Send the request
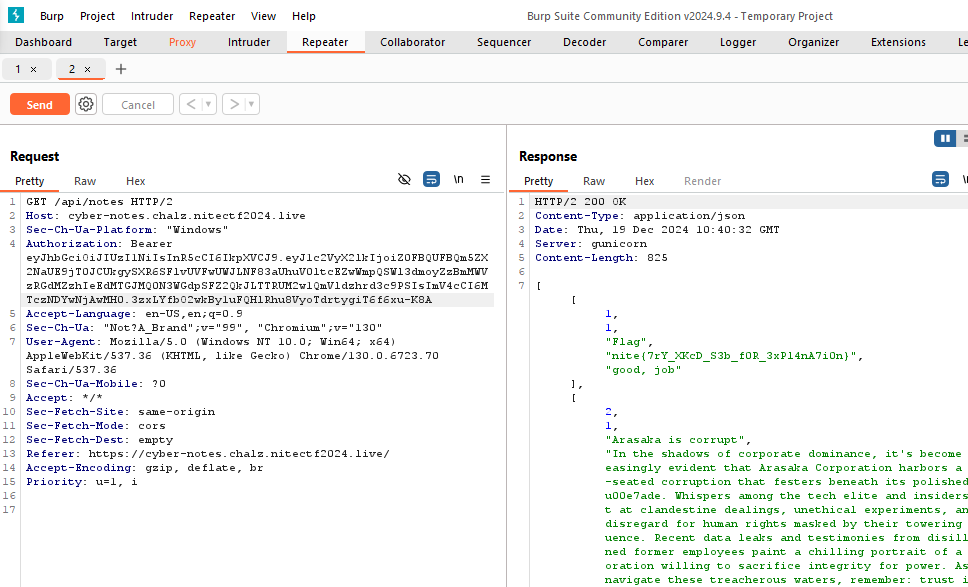 [x=40, y=105]
